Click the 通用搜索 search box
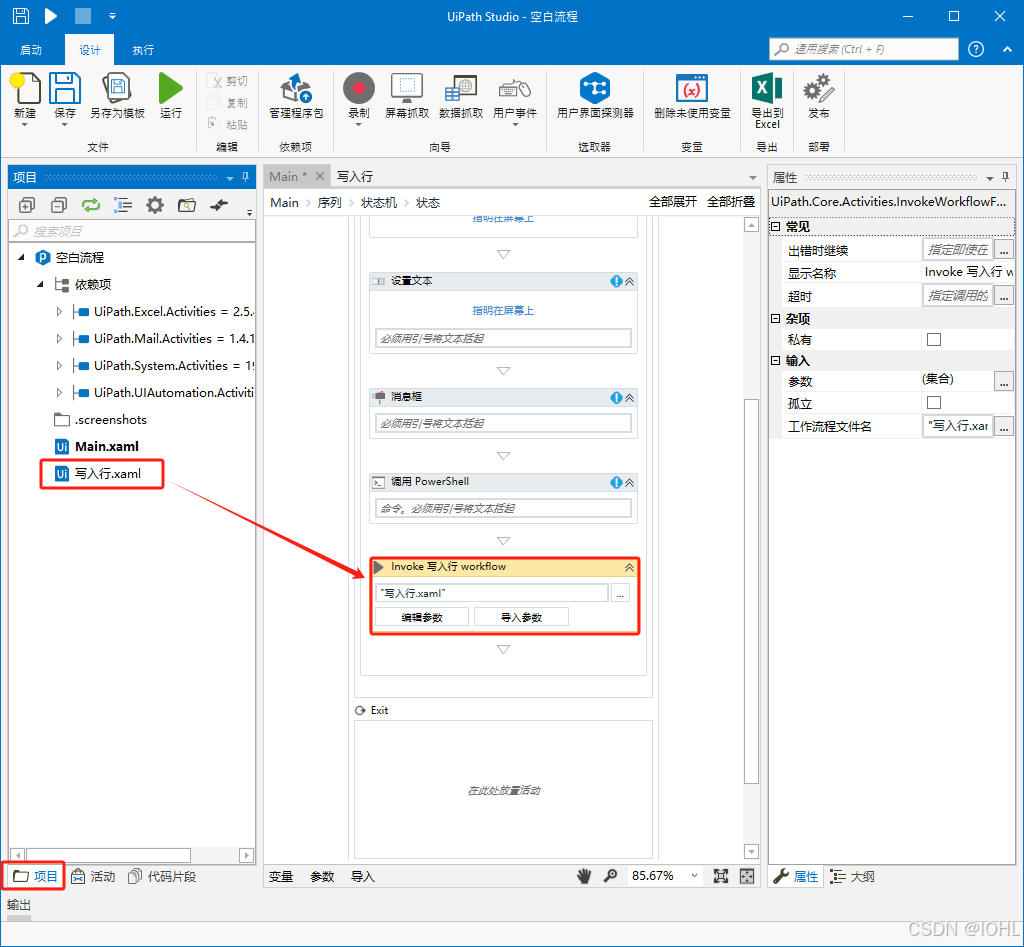This screenshot has height=947, width=1024. pos(864,49)
